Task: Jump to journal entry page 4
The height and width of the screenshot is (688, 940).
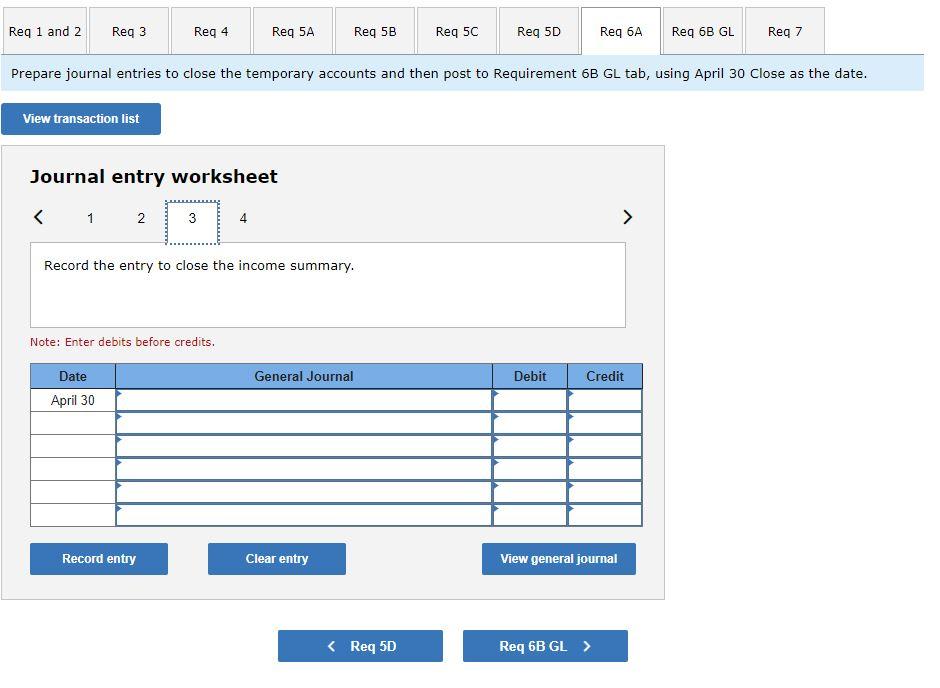Action: [243, 218]
